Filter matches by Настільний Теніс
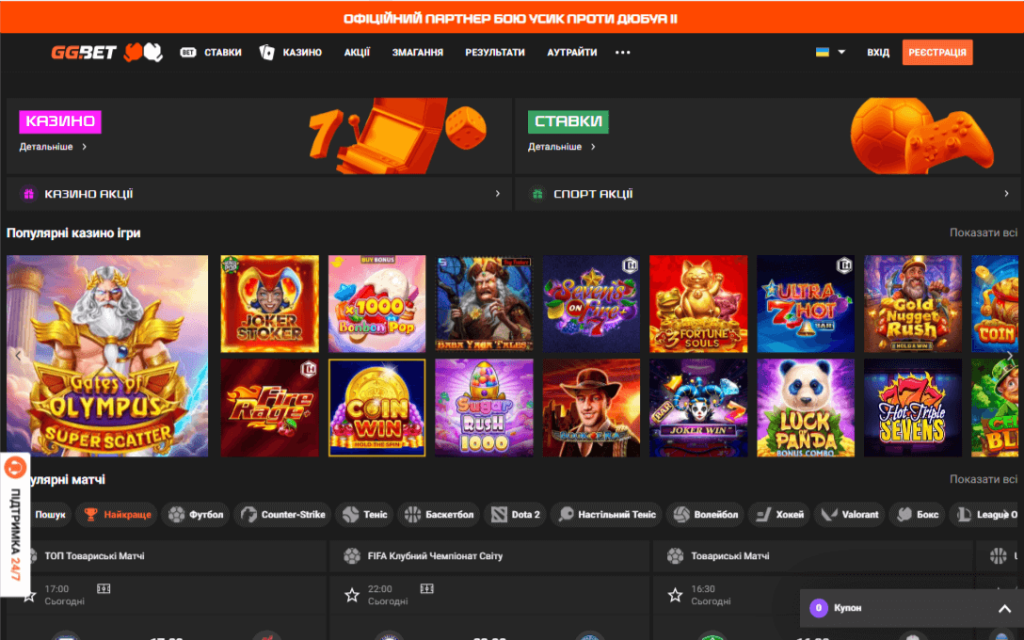The height and width of the screenshot is (640, 1024). (x=607, y=515)
